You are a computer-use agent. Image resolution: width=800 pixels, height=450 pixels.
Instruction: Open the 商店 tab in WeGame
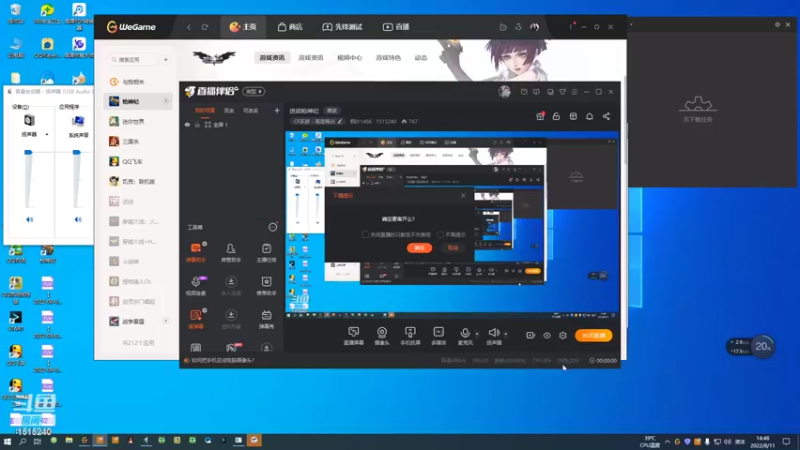pos(290,27)
